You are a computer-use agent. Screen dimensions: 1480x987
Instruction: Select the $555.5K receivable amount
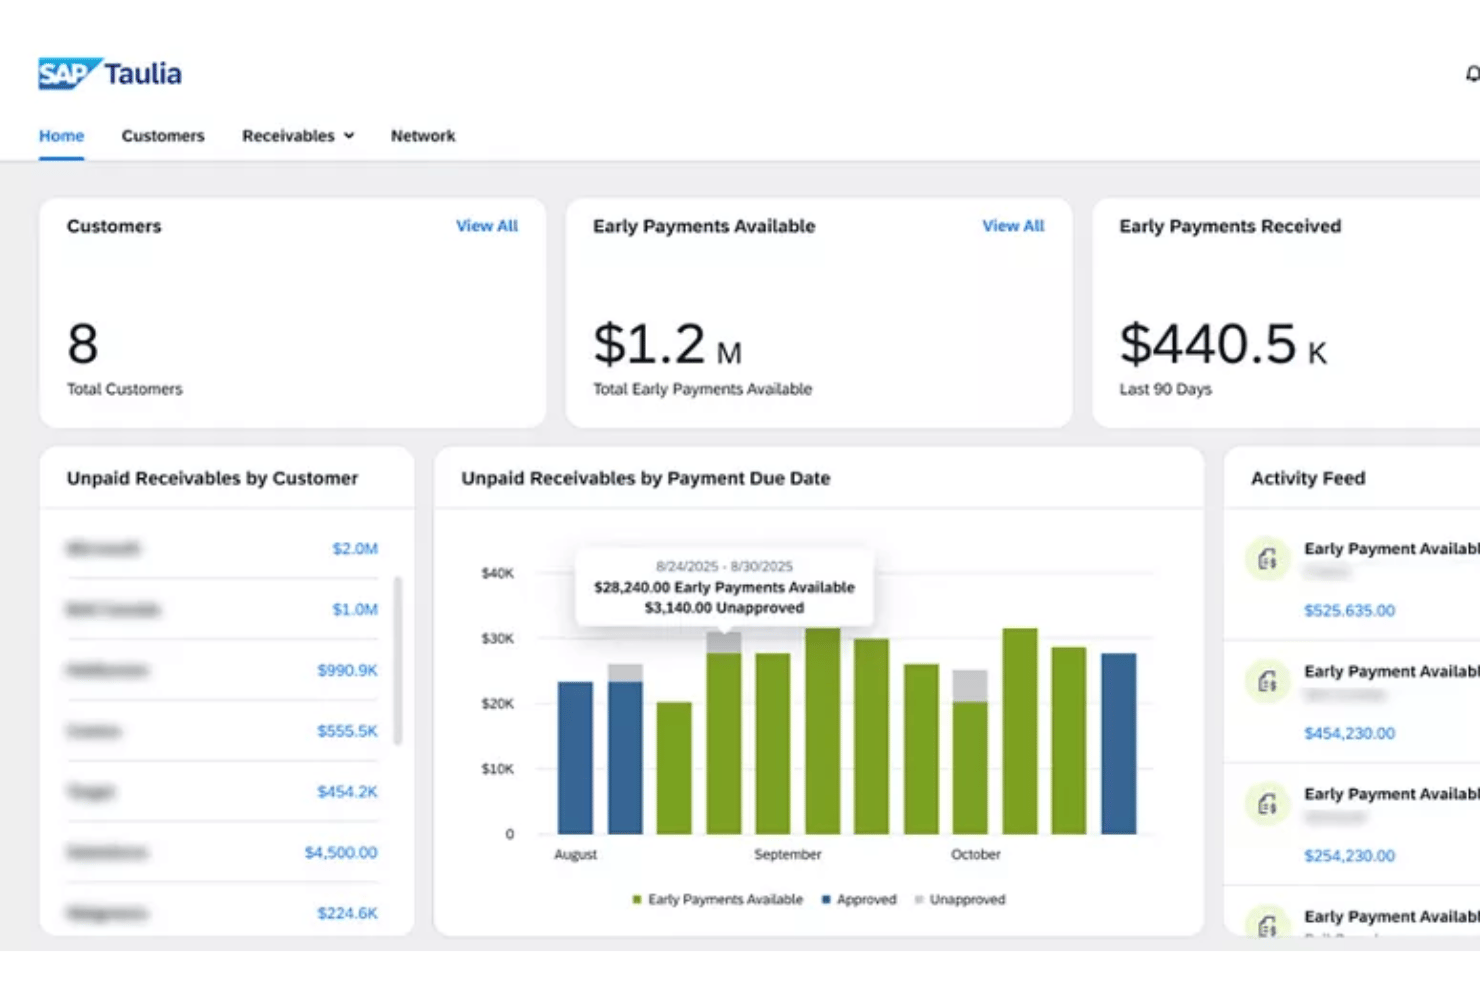347,731
